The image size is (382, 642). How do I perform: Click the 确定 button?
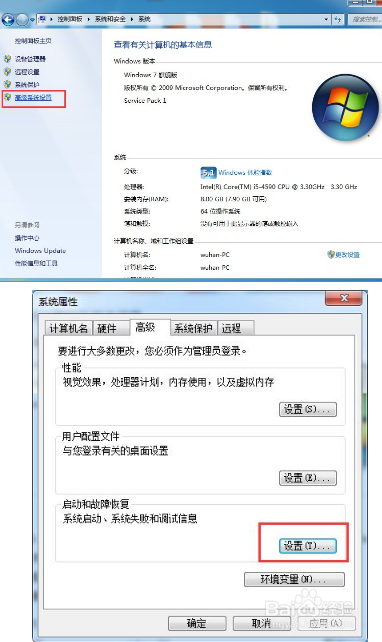coord(197,624)
